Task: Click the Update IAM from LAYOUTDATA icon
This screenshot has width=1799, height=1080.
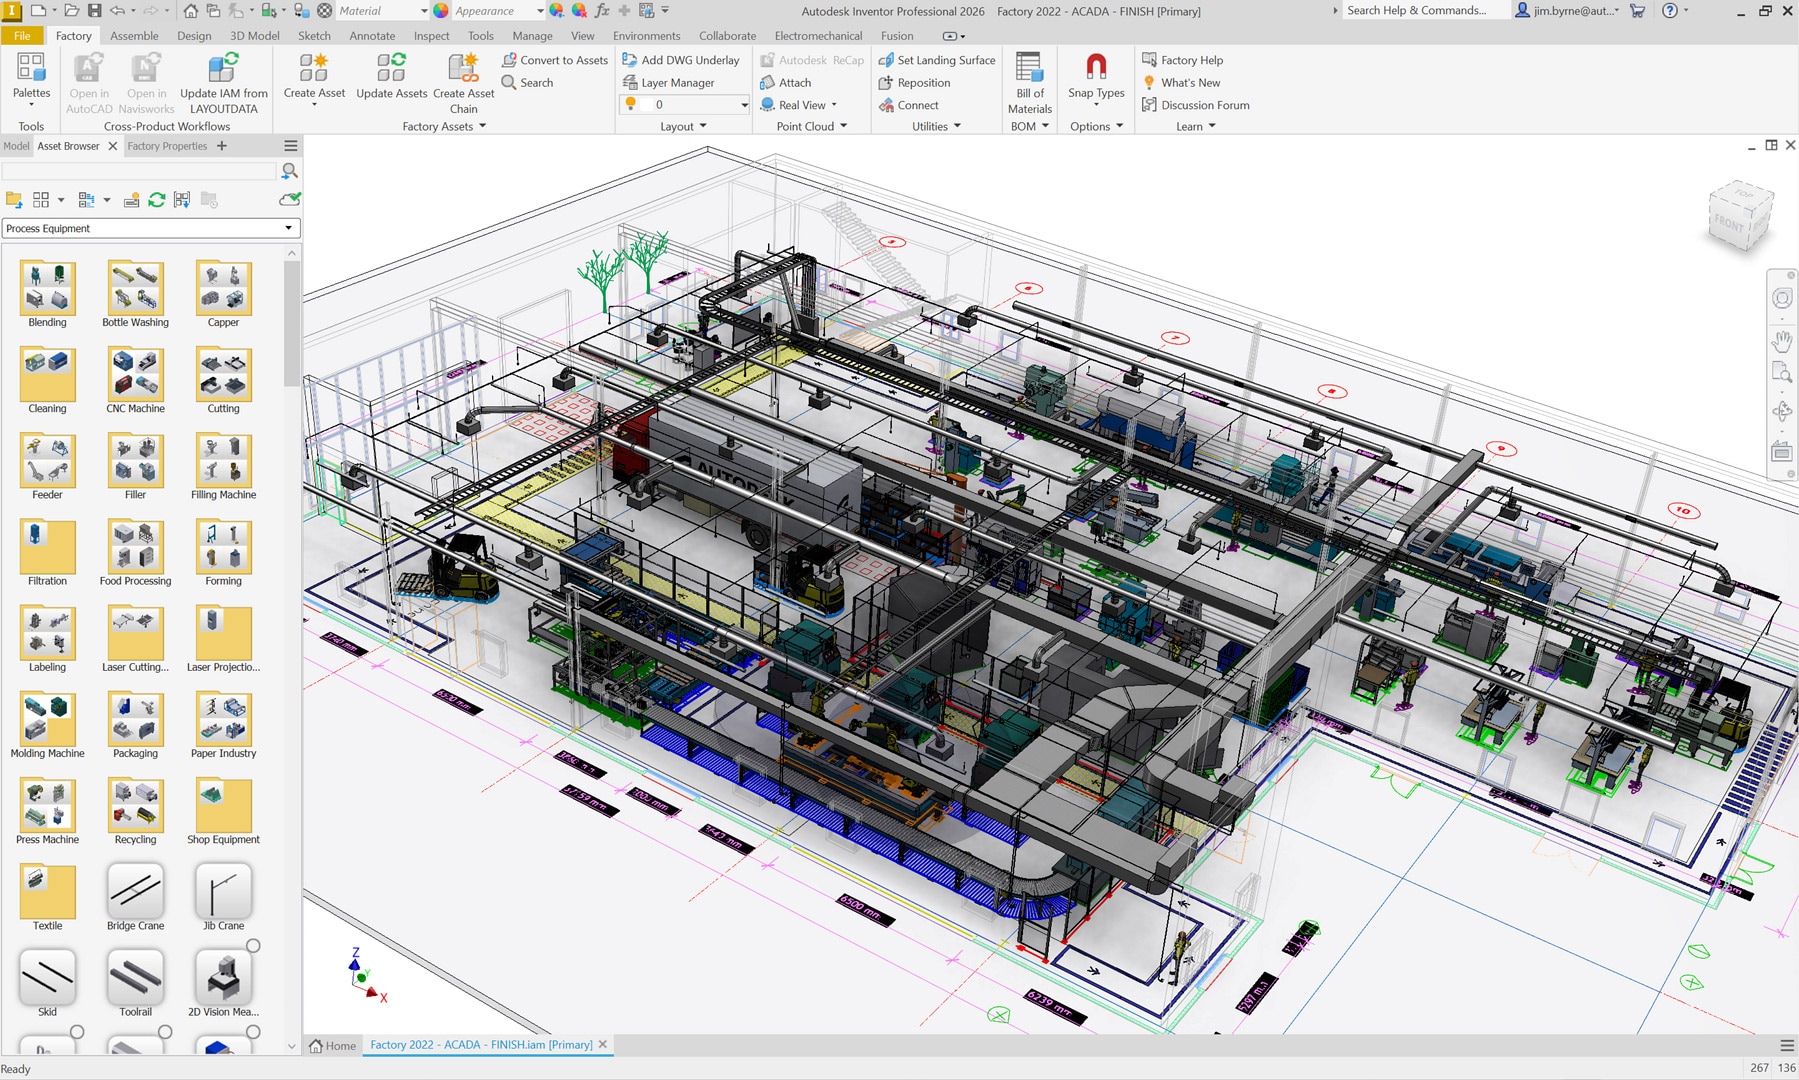Action: tap(223, 68)
